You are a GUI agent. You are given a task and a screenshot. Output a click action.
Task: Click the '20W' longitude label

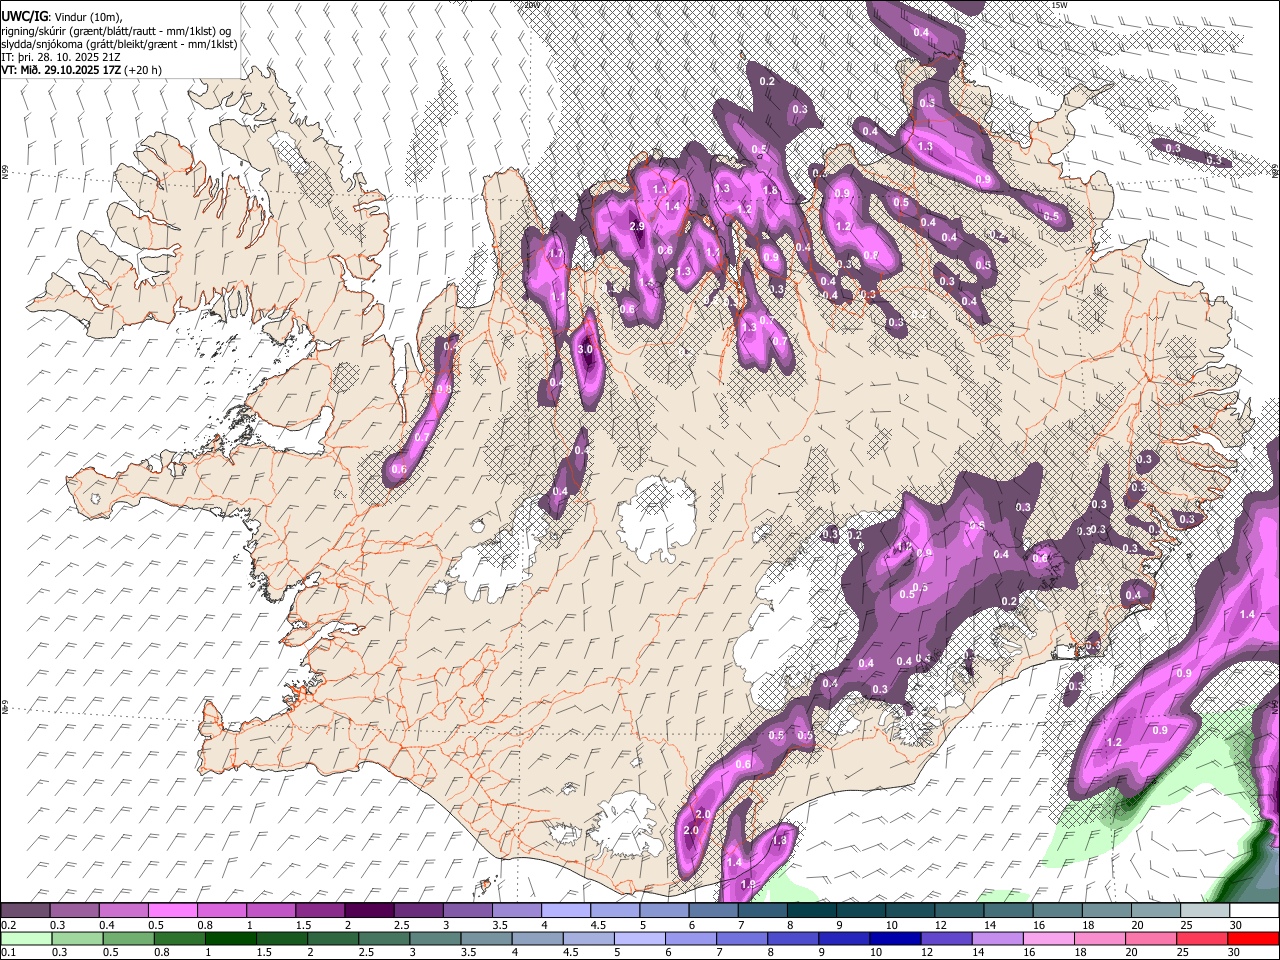pyautogui.click(x=531, y=5)
